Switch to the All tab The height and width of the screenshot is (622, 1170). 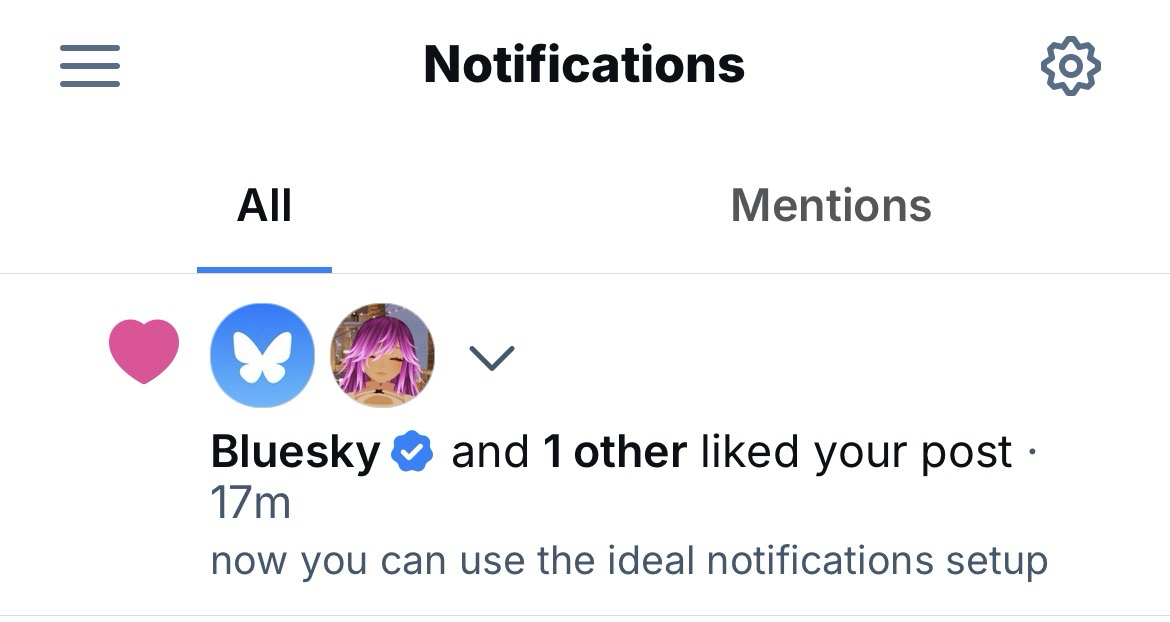click(x=264, y=206)
